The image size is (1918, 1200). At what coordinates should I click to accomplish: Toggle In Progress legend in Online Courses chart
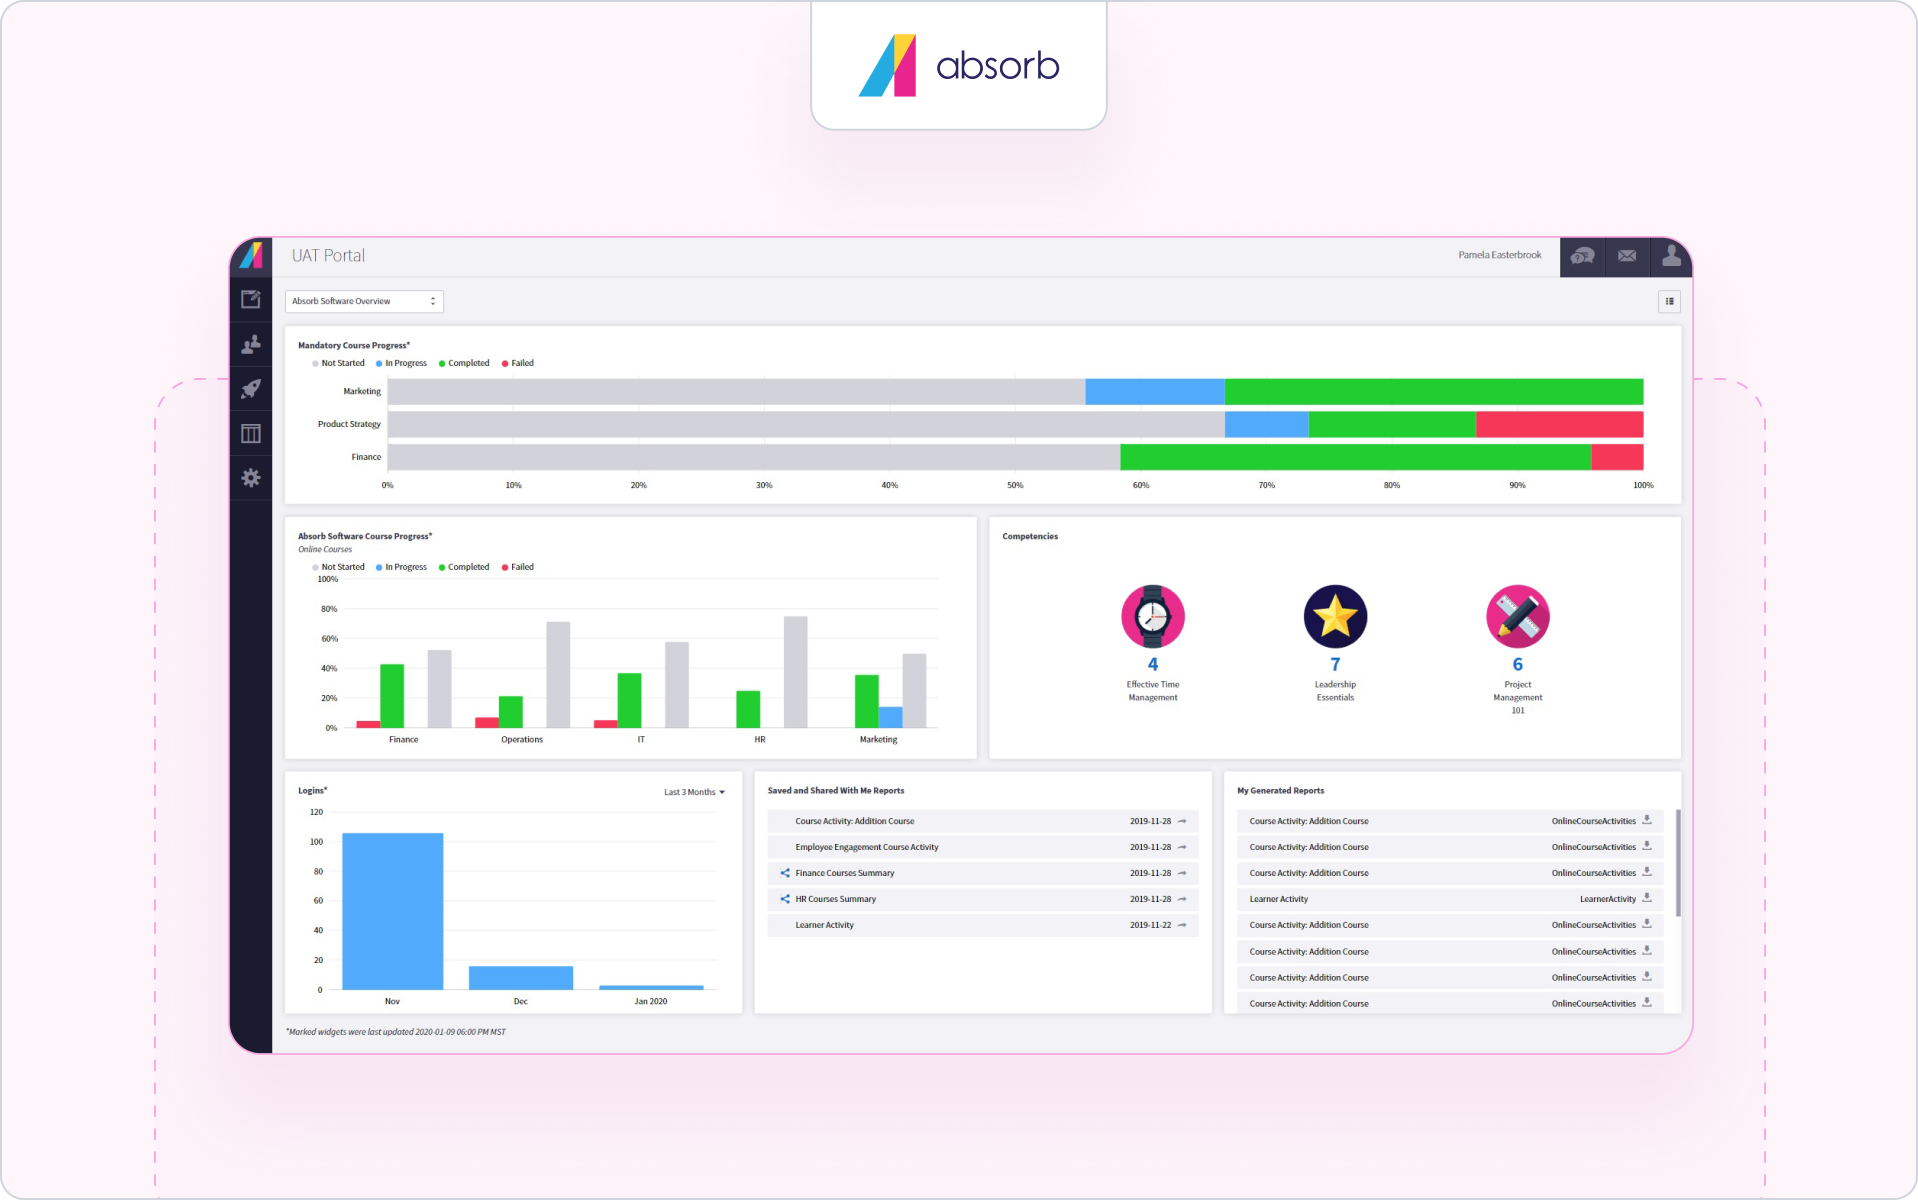click(x=401, y=567)
